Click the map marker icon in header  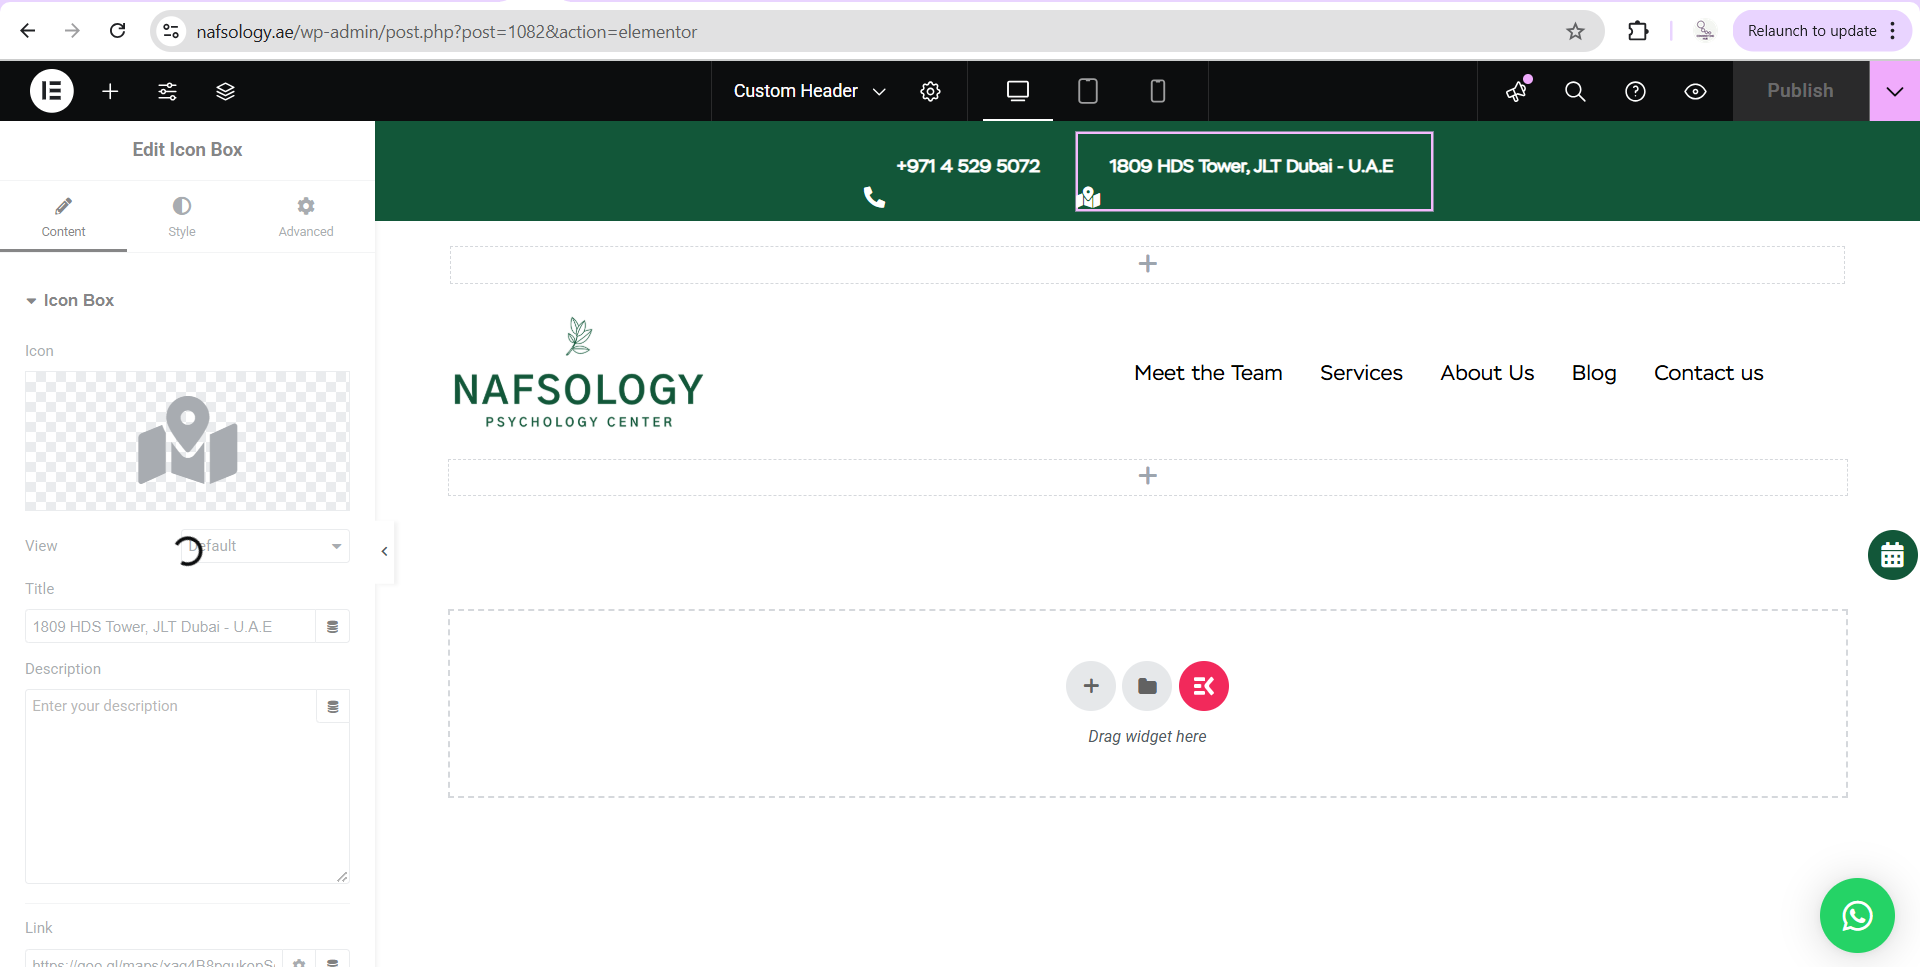[1089, 197]
